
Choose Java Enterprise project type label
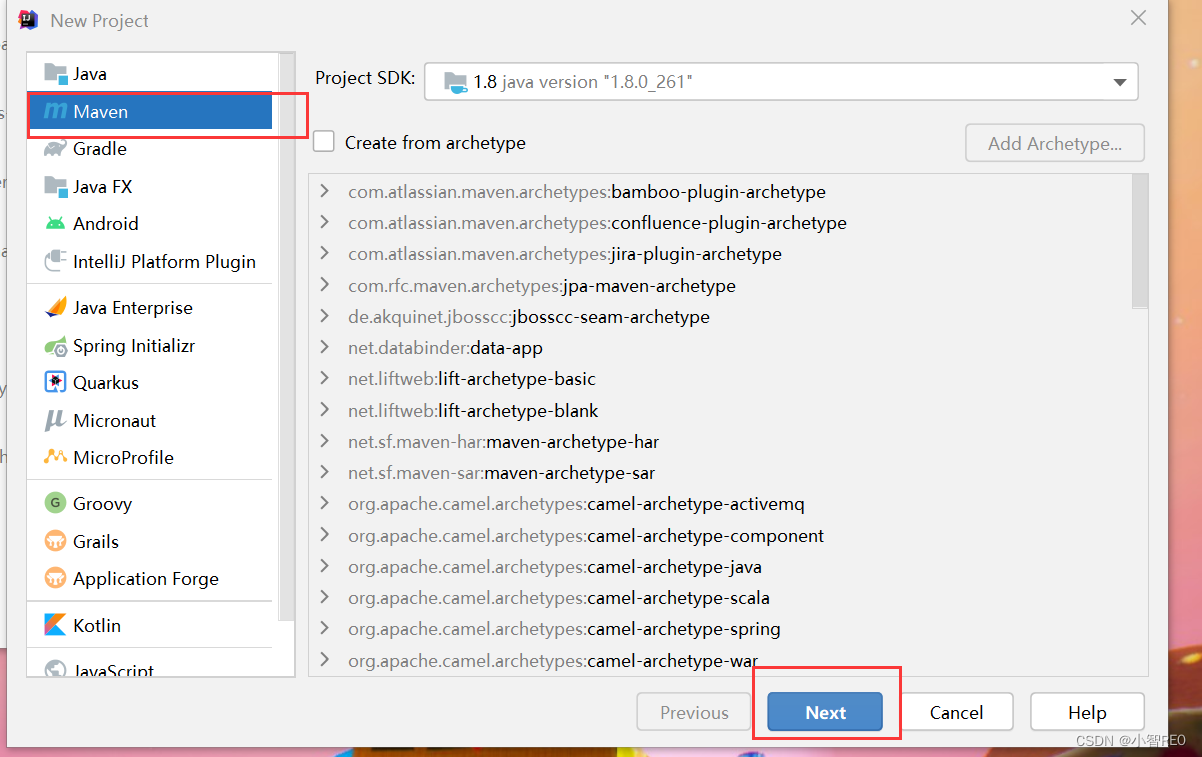tap(133, 308)
